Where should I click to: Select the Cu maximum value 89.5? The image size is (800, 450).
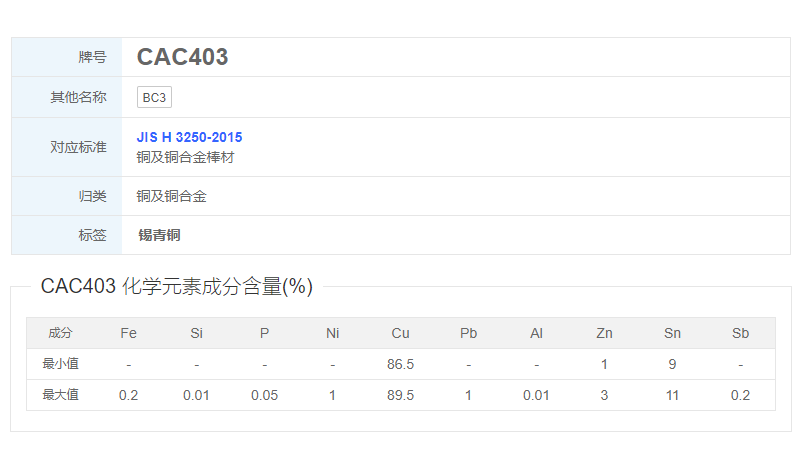tap(400, 395)
